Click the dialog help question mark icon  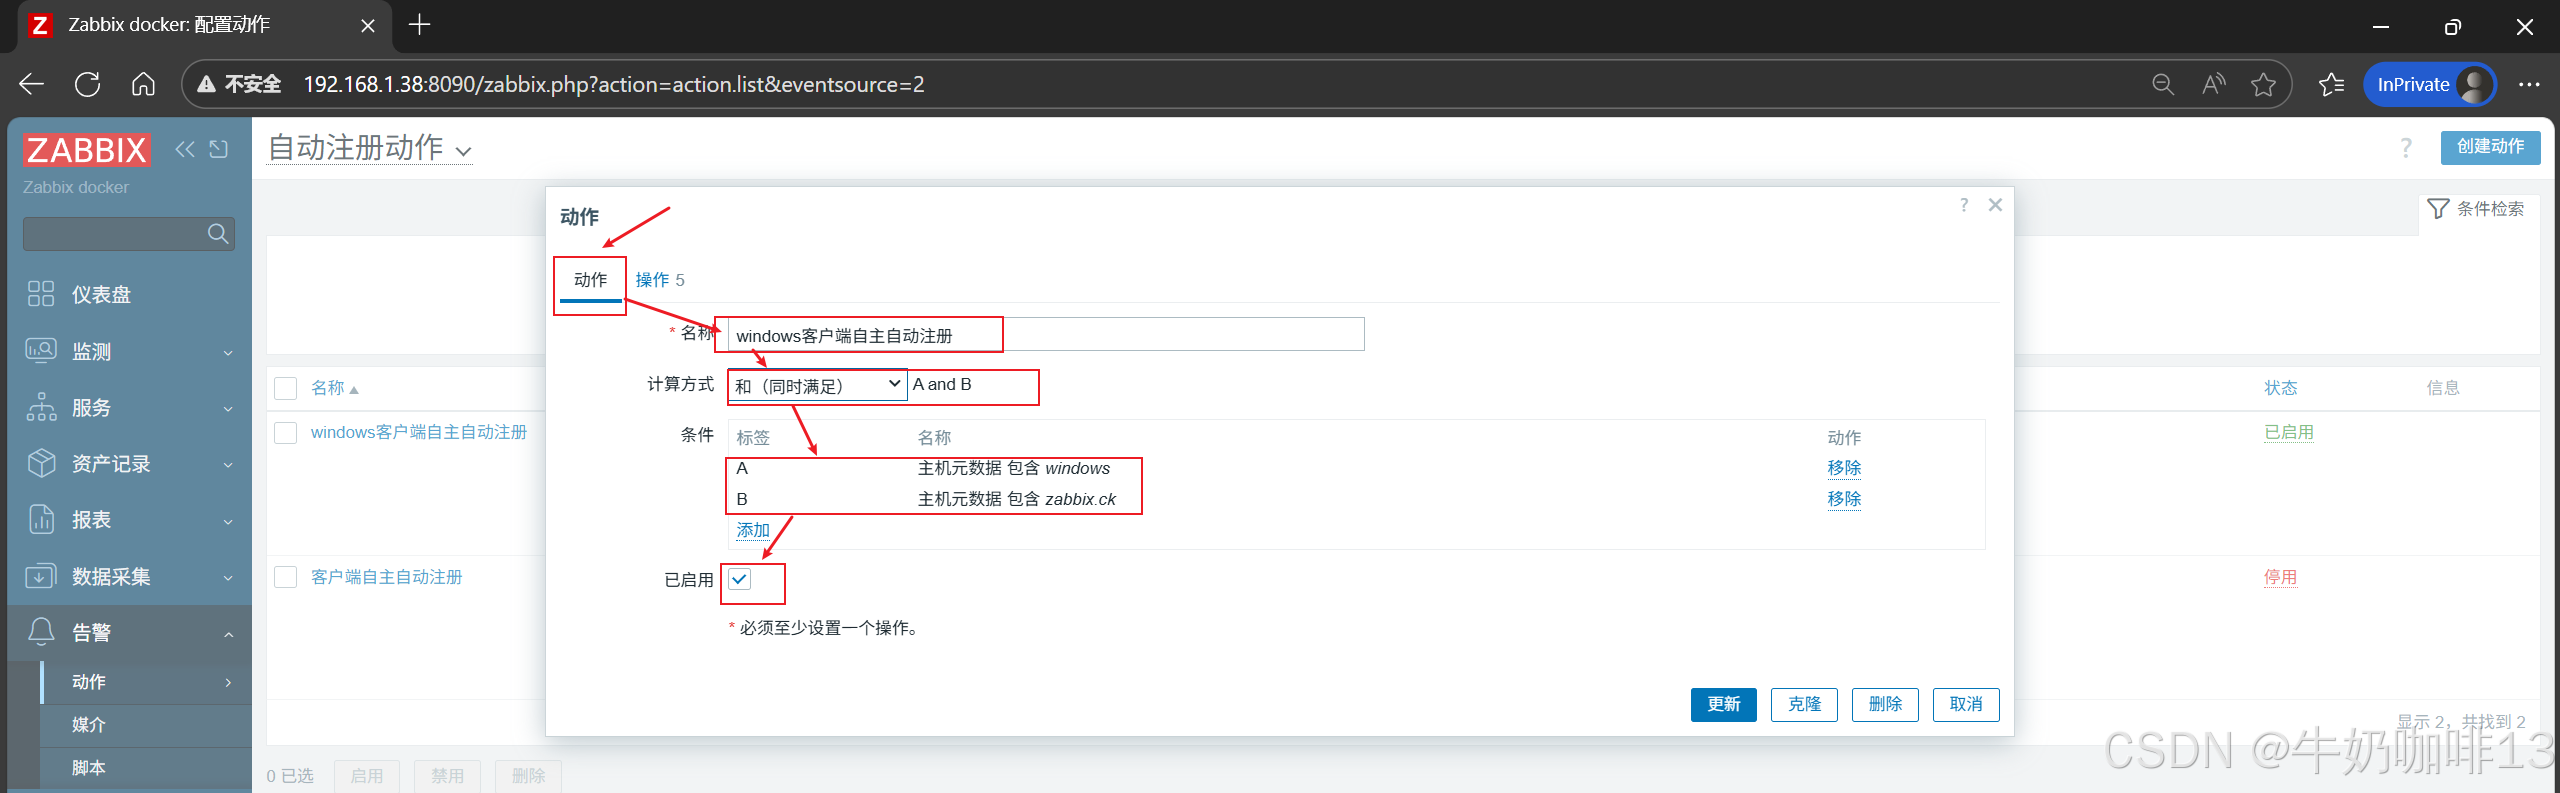(1964, 205)
